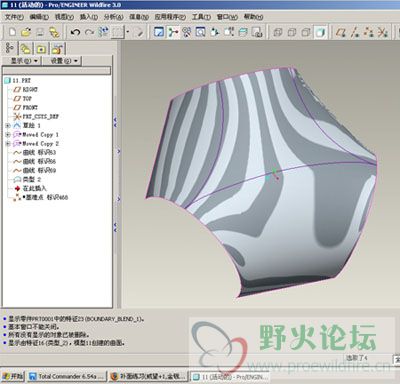Open the 设置 dropdown in model tree
400x384 pixels.
62,61
